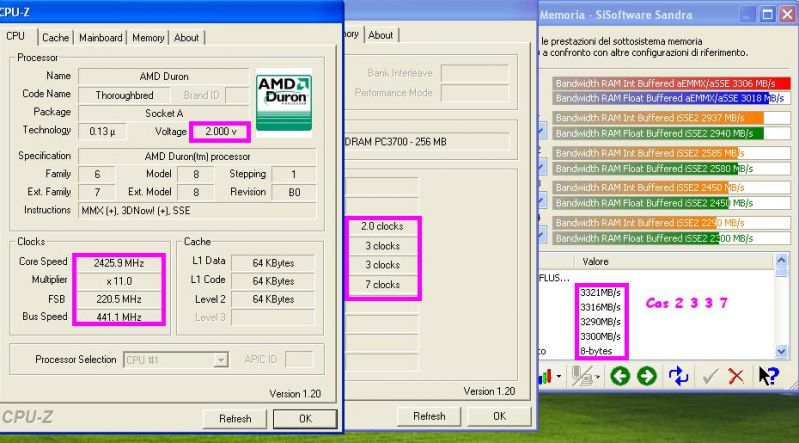
Task: Click the Name field showing AMD Duron
Action: [164, 76]
